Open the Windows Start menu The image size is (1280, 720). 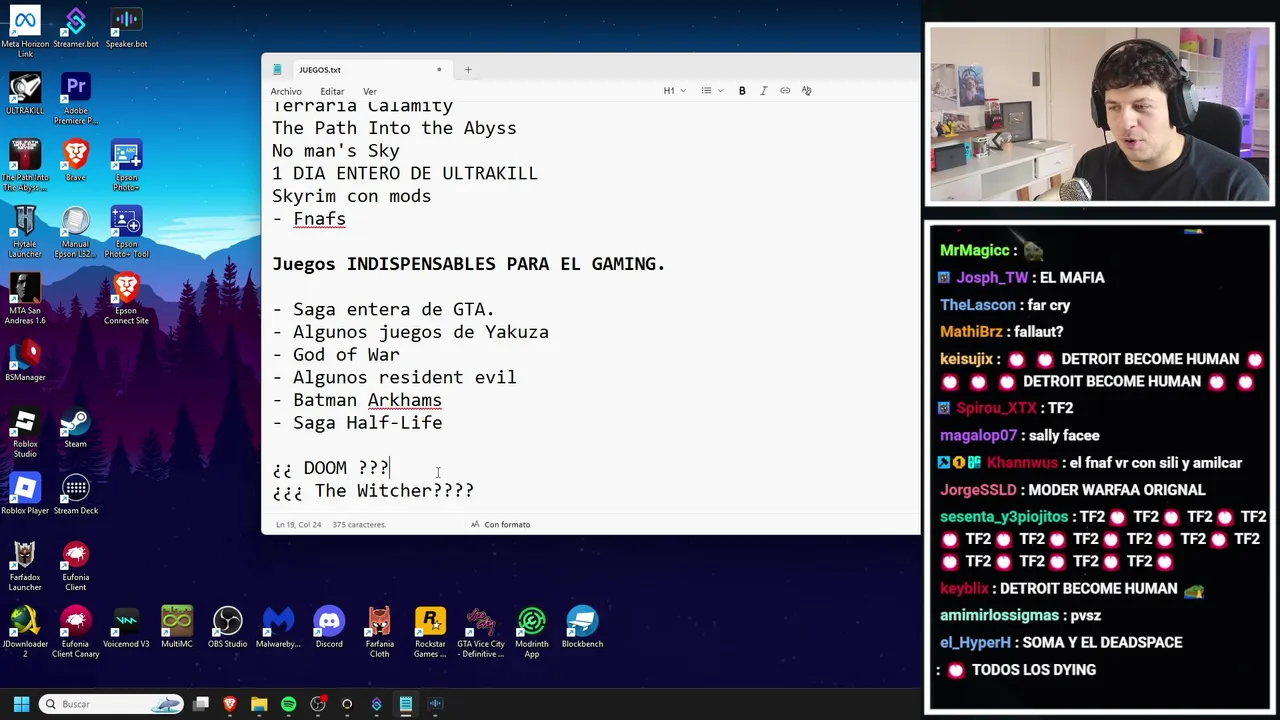tap(21, 704)
